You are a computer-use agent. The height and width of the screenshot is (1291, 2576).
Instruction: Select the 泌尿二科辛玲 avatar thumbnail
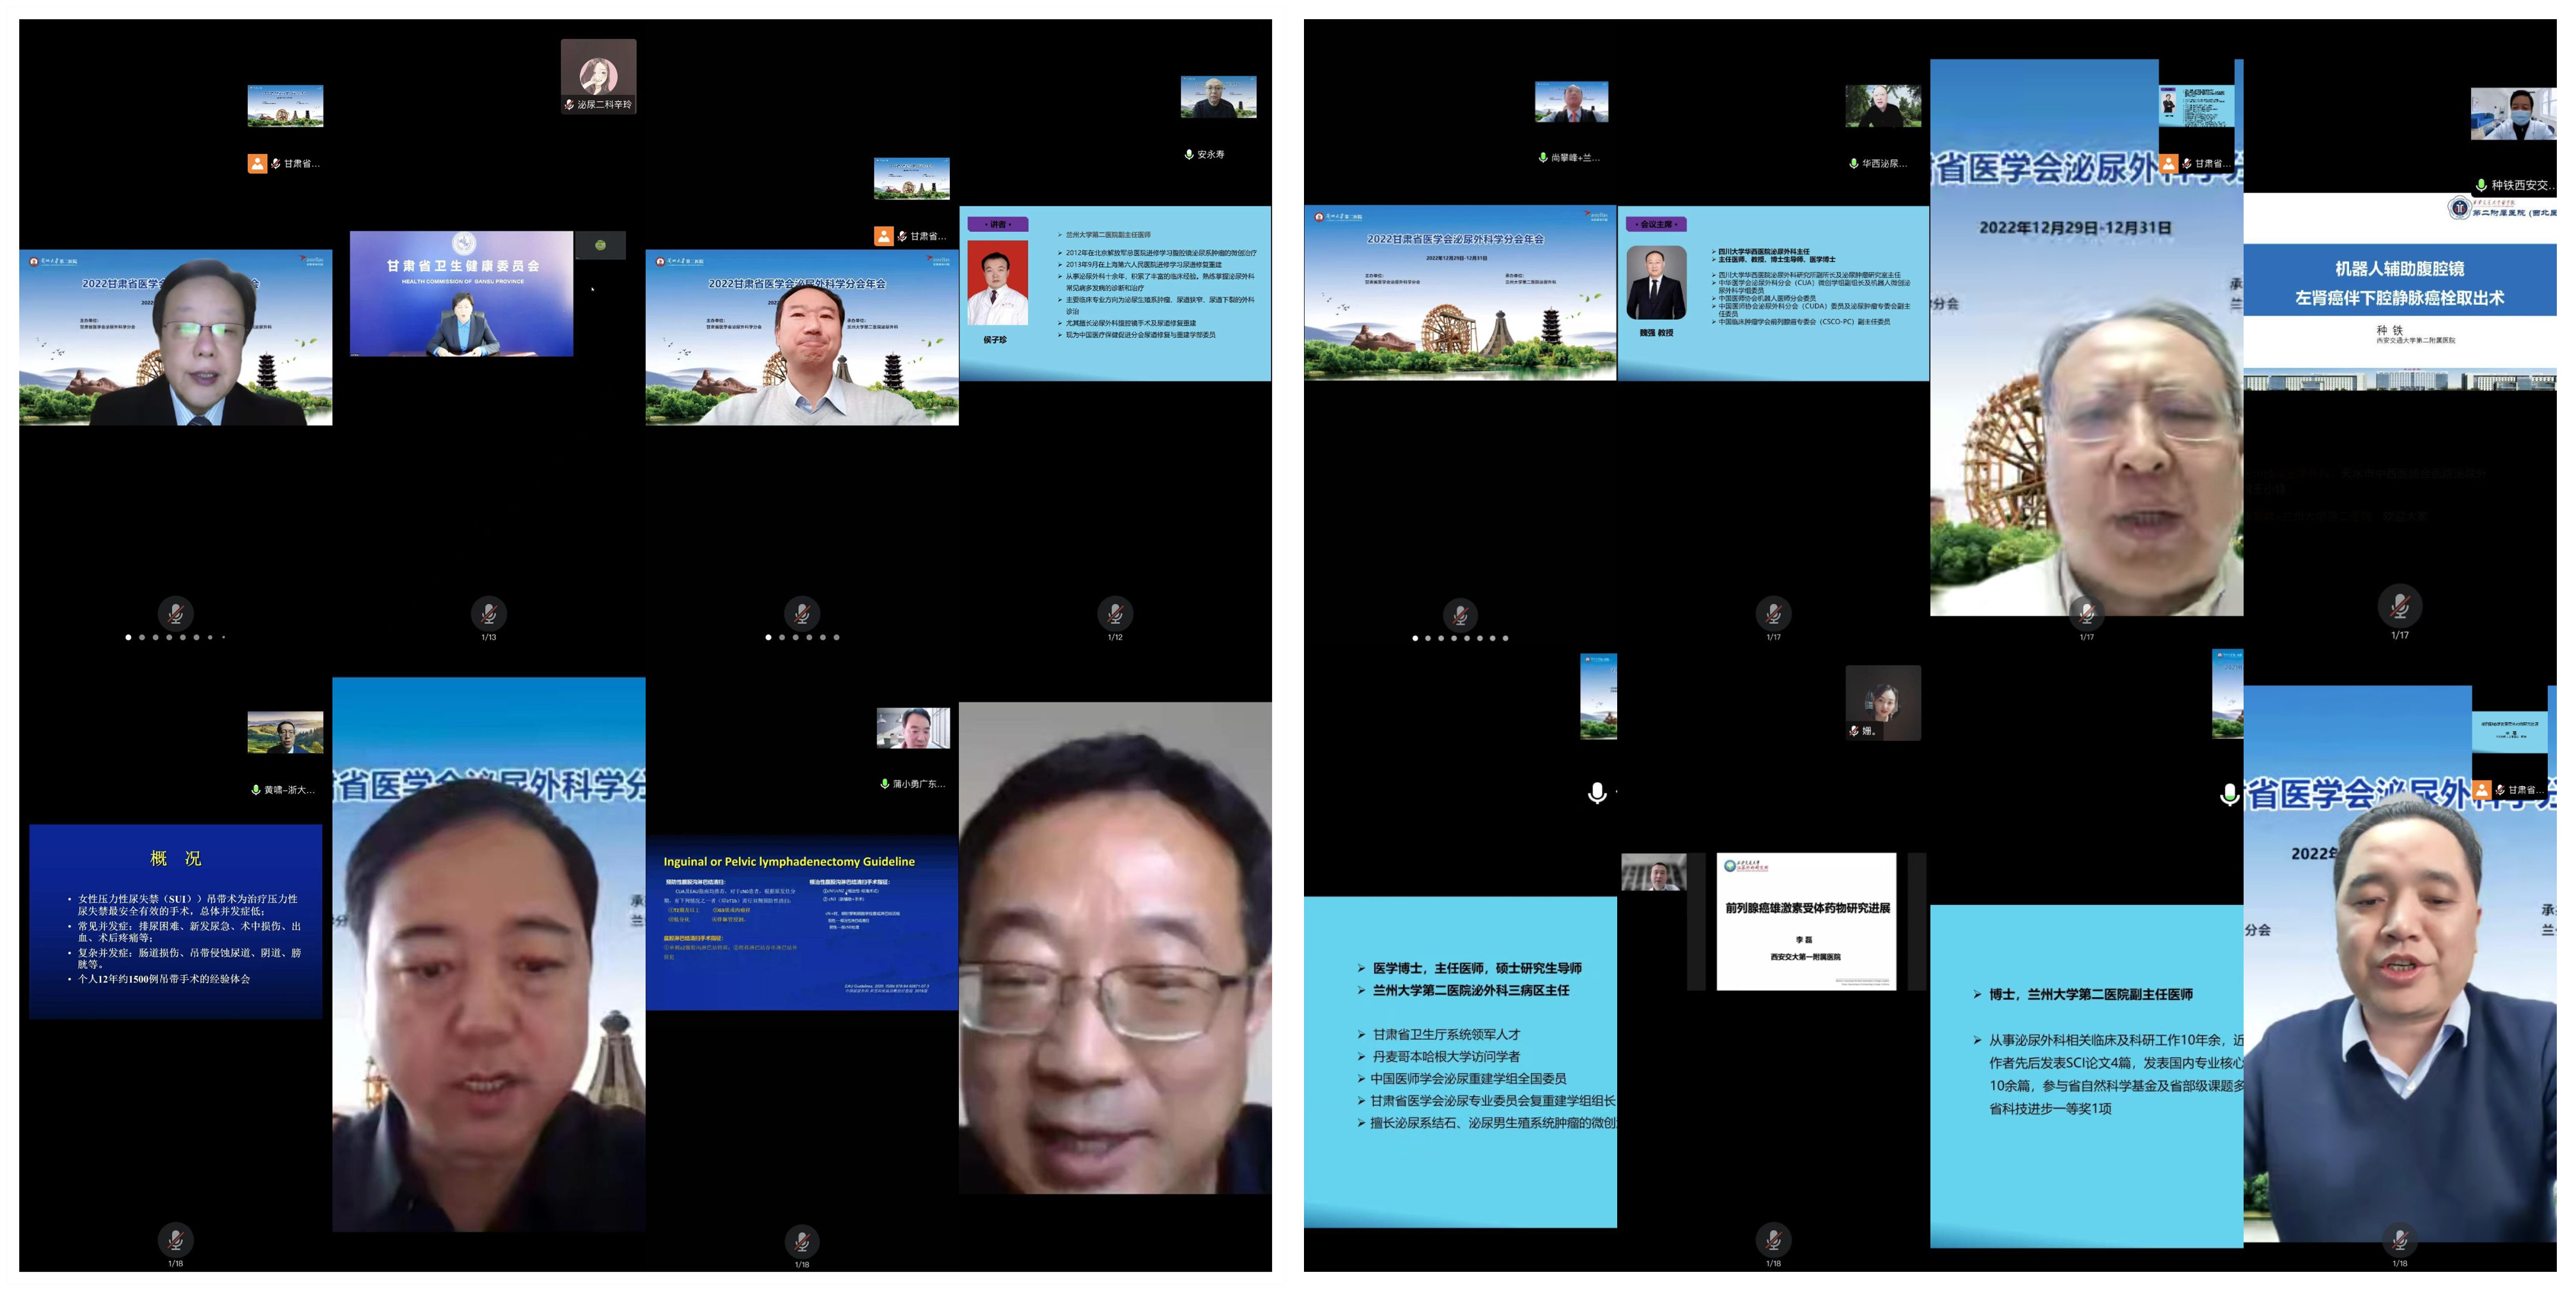598,72
